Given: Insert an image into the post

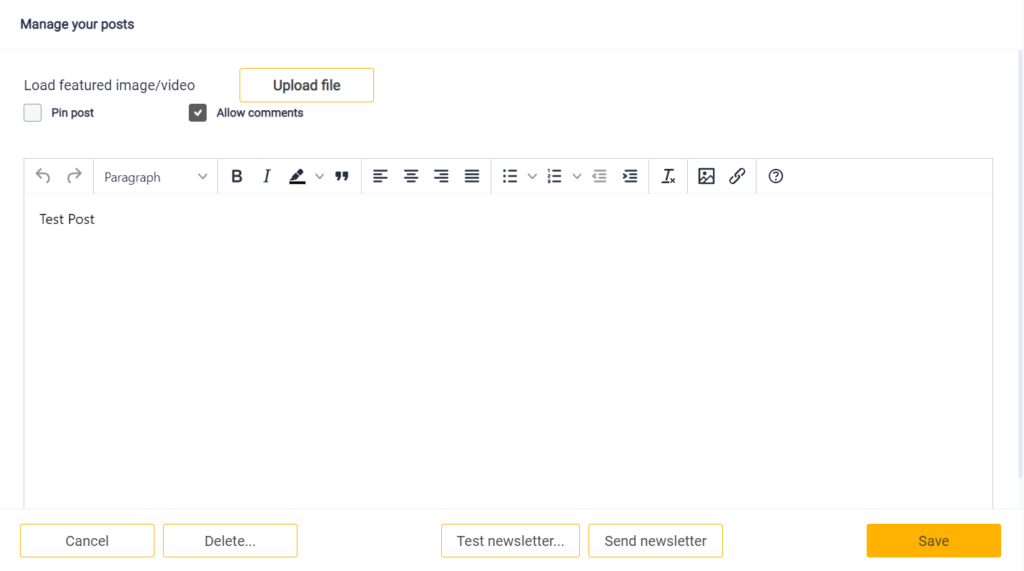Looking at the screenshot, I should coord(707,176).
